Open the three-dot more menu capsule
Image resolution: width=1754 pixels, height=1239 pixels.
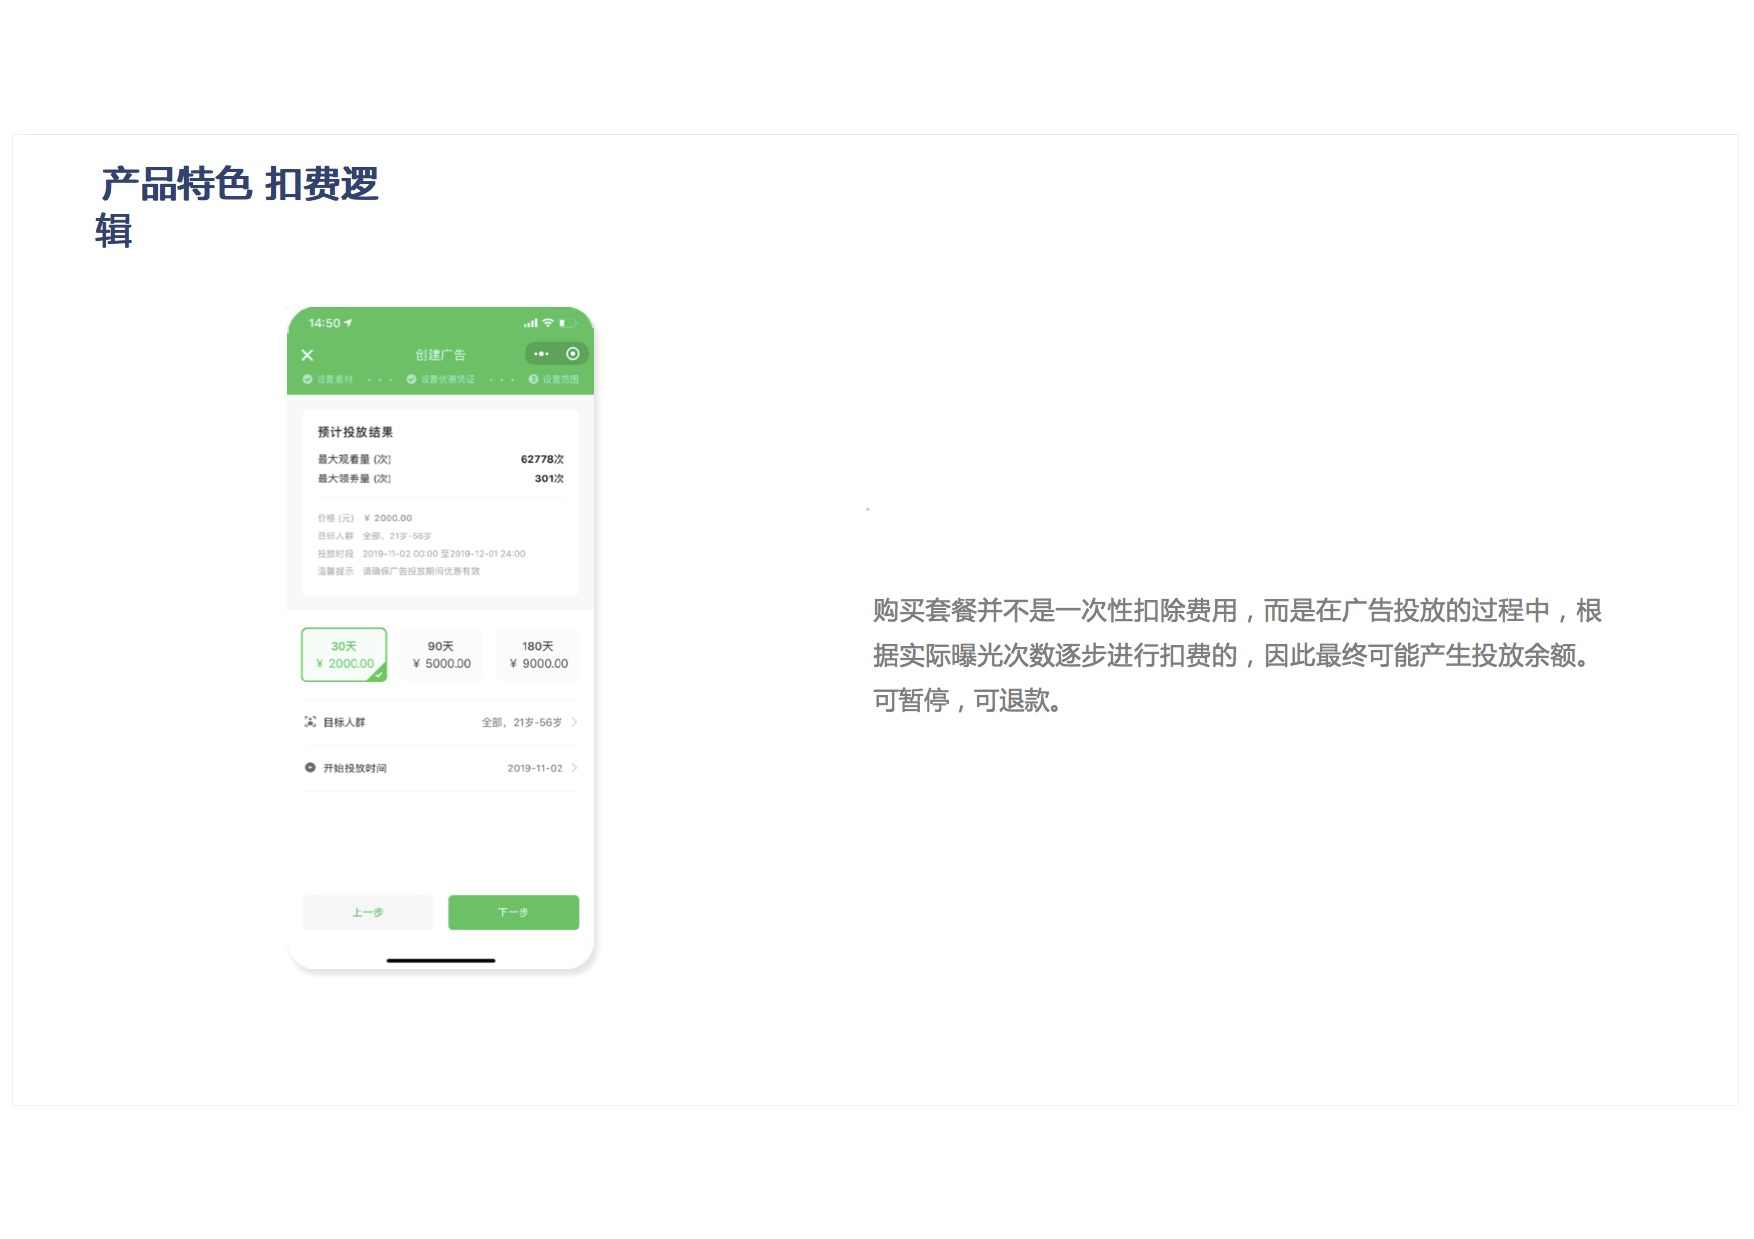tap(541, 354)
